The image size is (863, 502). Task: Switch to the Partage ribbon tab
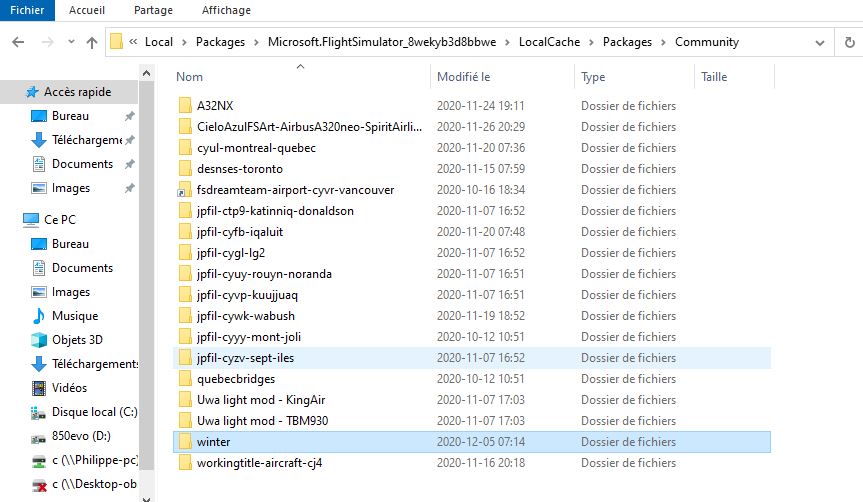[153, 10]
